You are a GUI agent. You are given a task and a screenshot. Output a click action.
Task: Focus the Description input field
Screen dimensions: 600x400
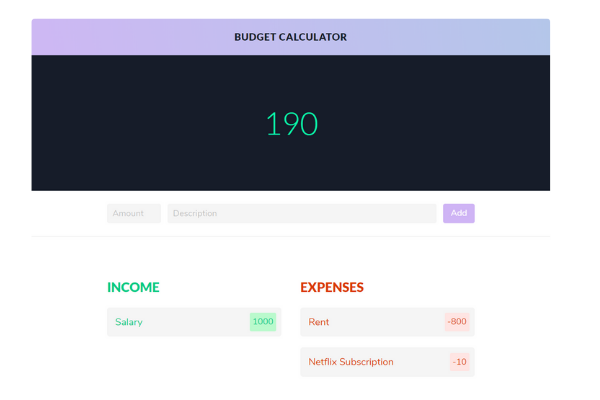point(302,213)
